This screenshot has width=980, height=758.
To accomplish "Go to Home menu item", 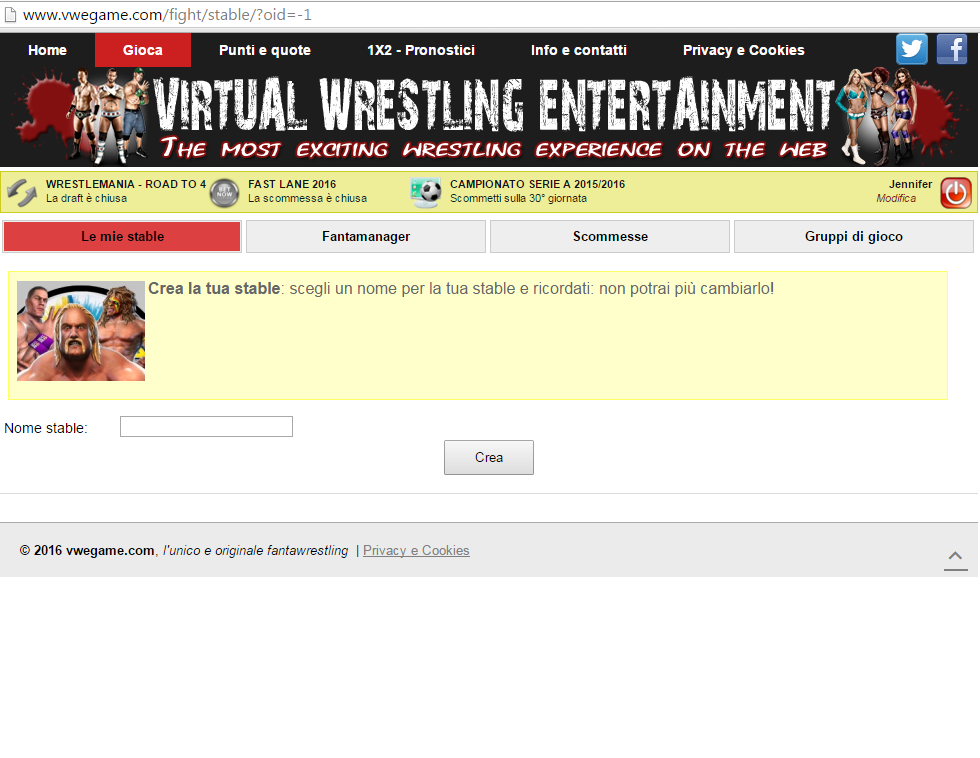I will [48, 50].
